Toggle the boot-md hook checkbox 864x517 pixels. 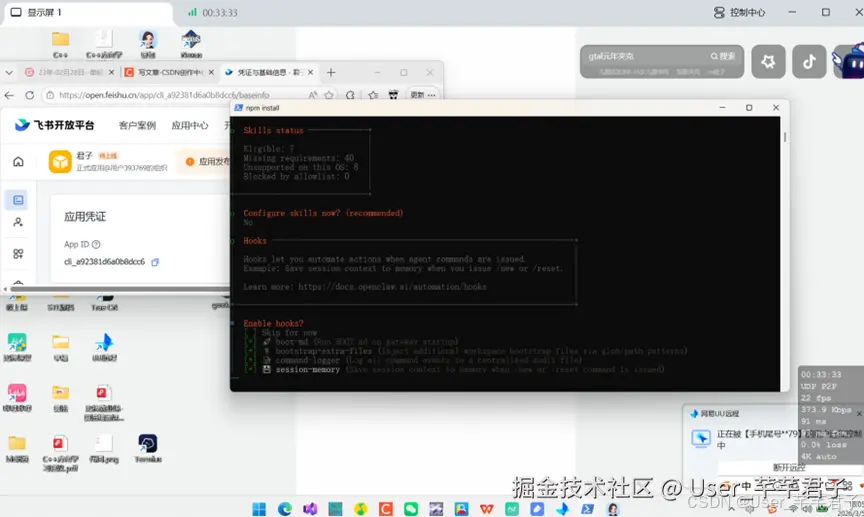pyautogui.click(x=250, y=342)
